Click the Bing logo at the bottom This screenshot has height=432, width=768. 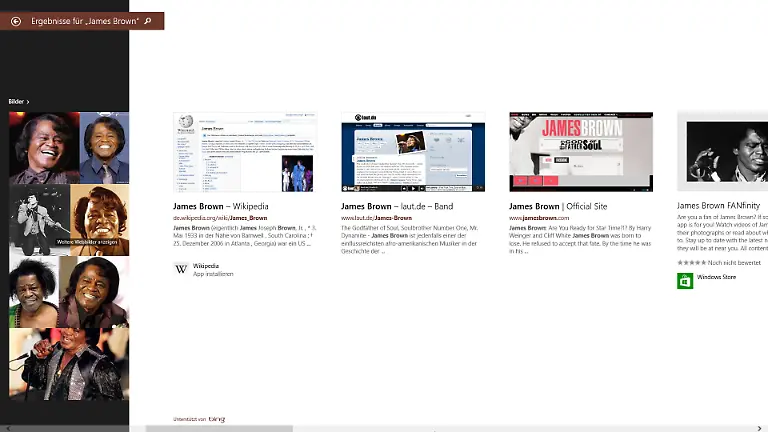point(215,419)
